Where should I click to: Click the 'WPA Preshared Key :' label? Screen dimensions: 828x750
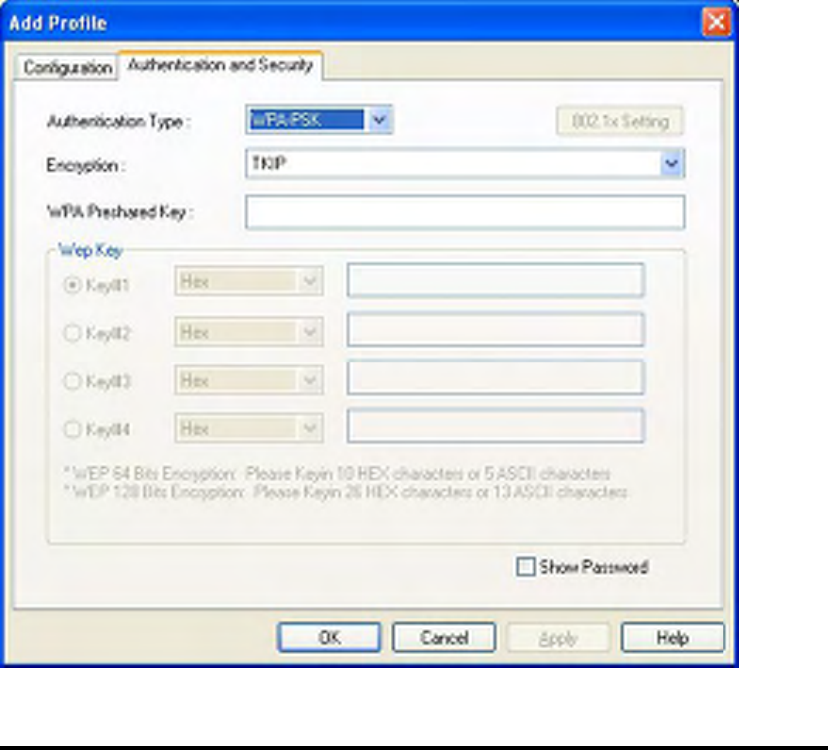pos(120,212)
